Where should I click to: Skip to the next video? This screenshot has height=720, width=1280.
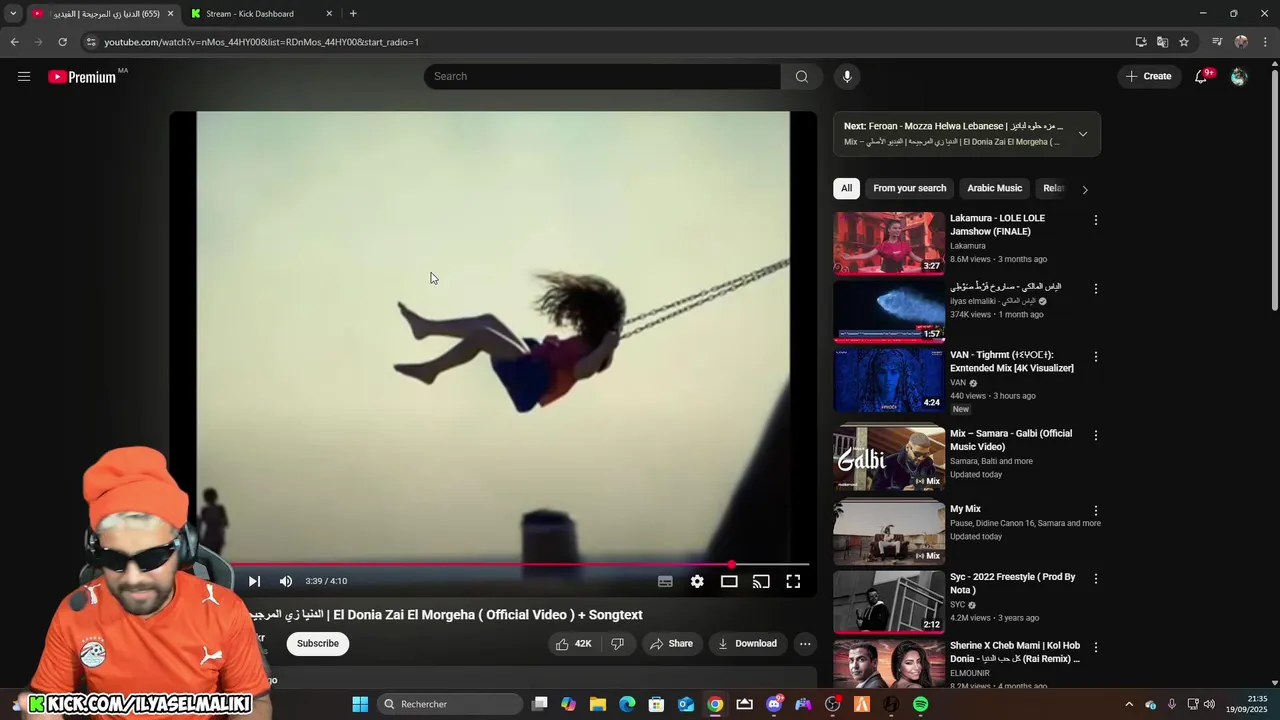pyautogui.click(x=254, y=581)
